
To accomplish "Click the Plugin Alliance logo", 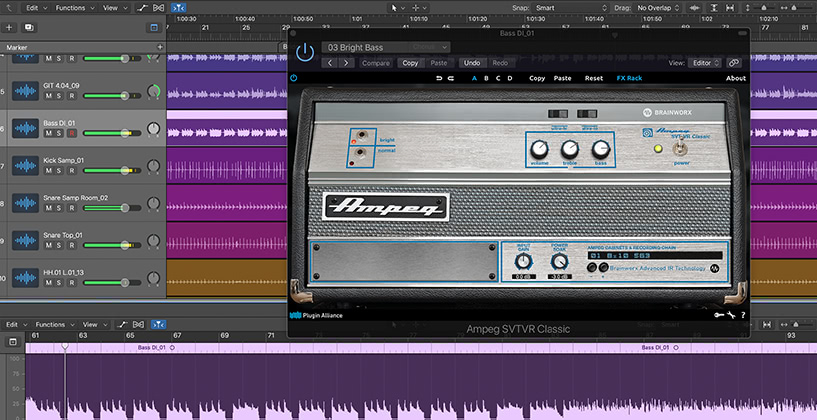I will (316, 315).
